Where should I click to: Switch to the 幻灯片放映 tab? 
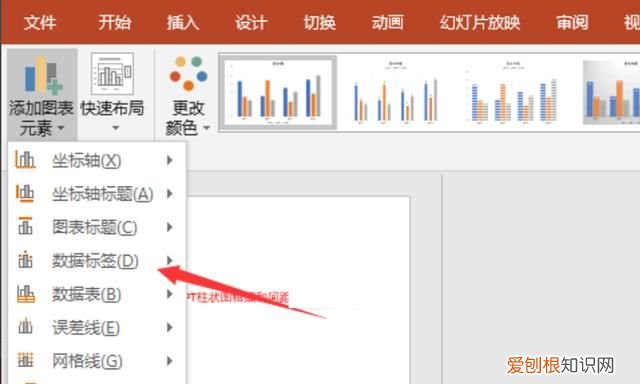click(x=480, y=22)
